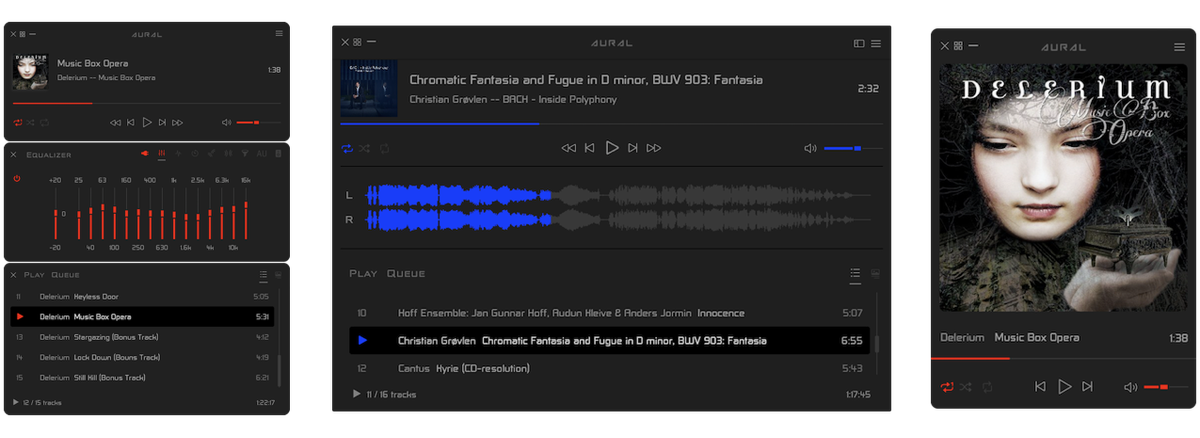Click rewind (seek backward) in center player

tap(568, 148)
